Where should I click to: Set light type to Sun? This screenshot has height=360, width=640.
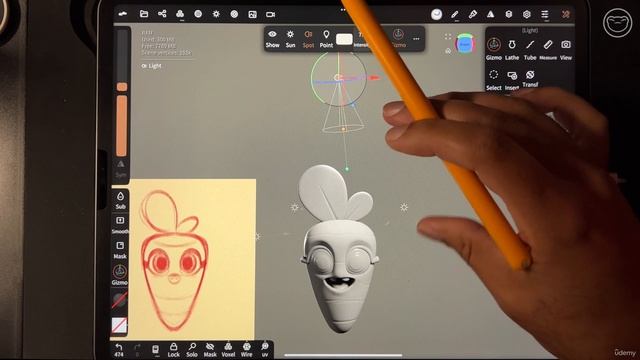coord(290,39)
